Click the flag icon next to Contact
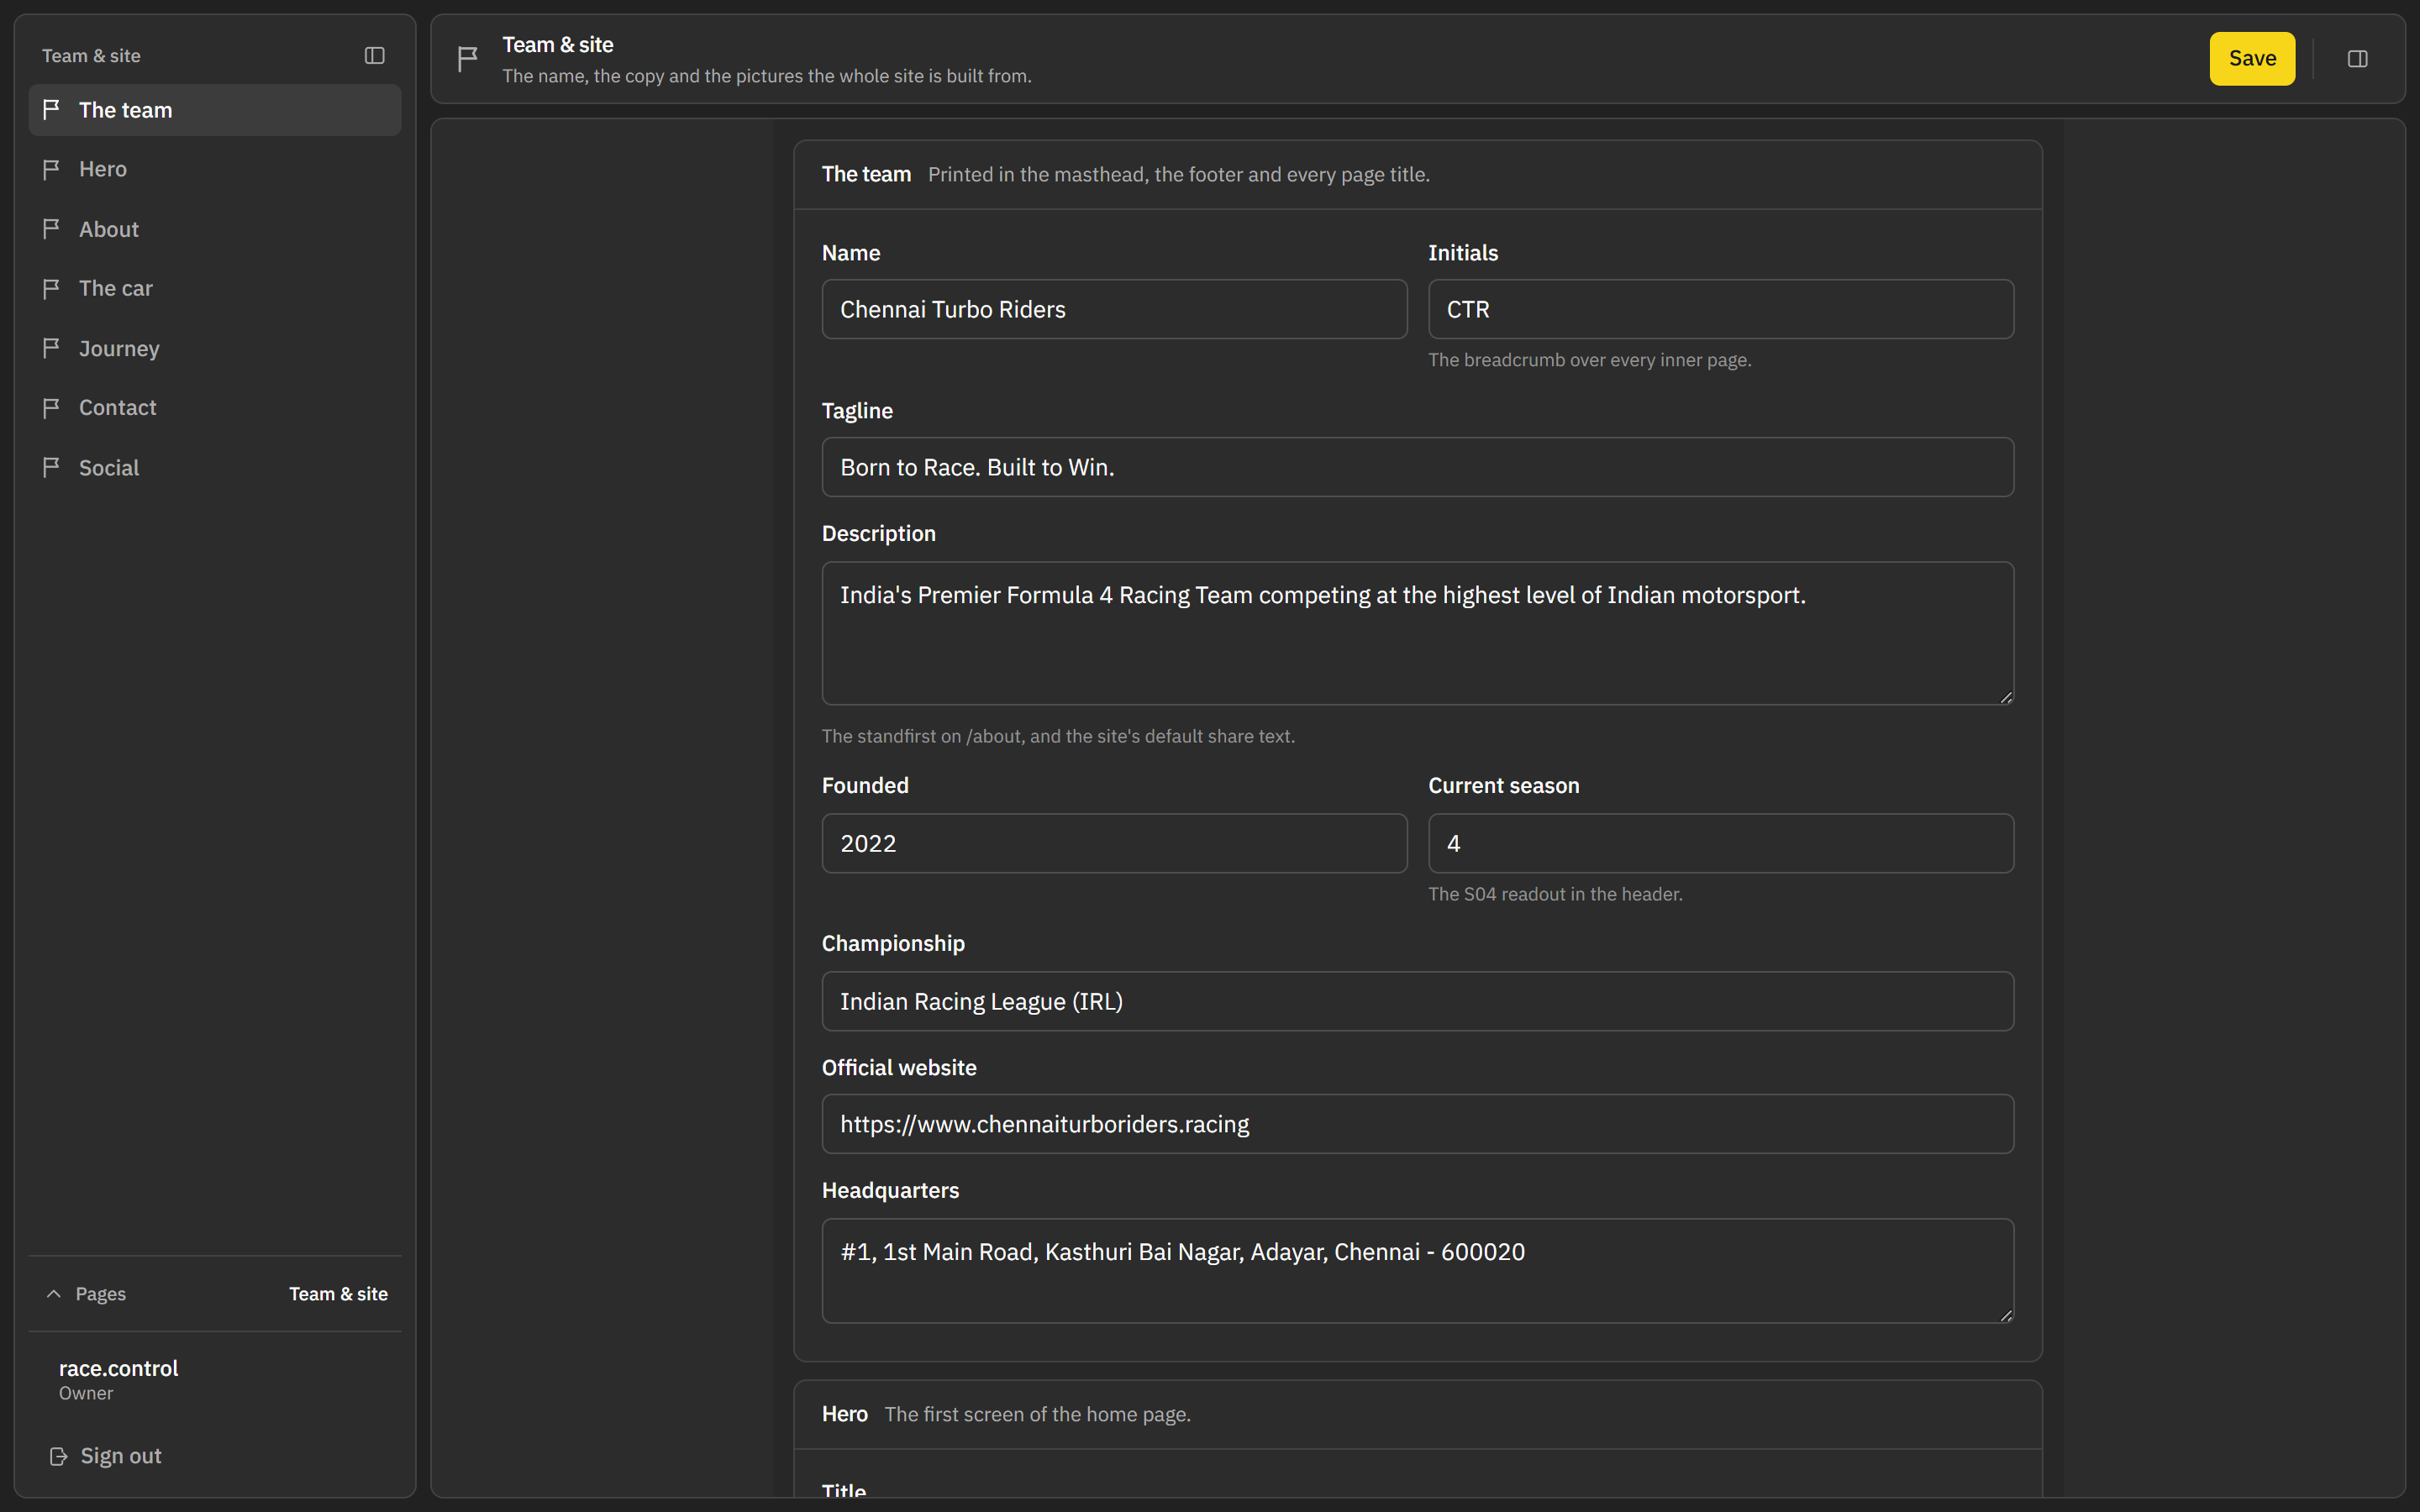The height and width of the screenshot is (1512, 2420). coord(51,408)
